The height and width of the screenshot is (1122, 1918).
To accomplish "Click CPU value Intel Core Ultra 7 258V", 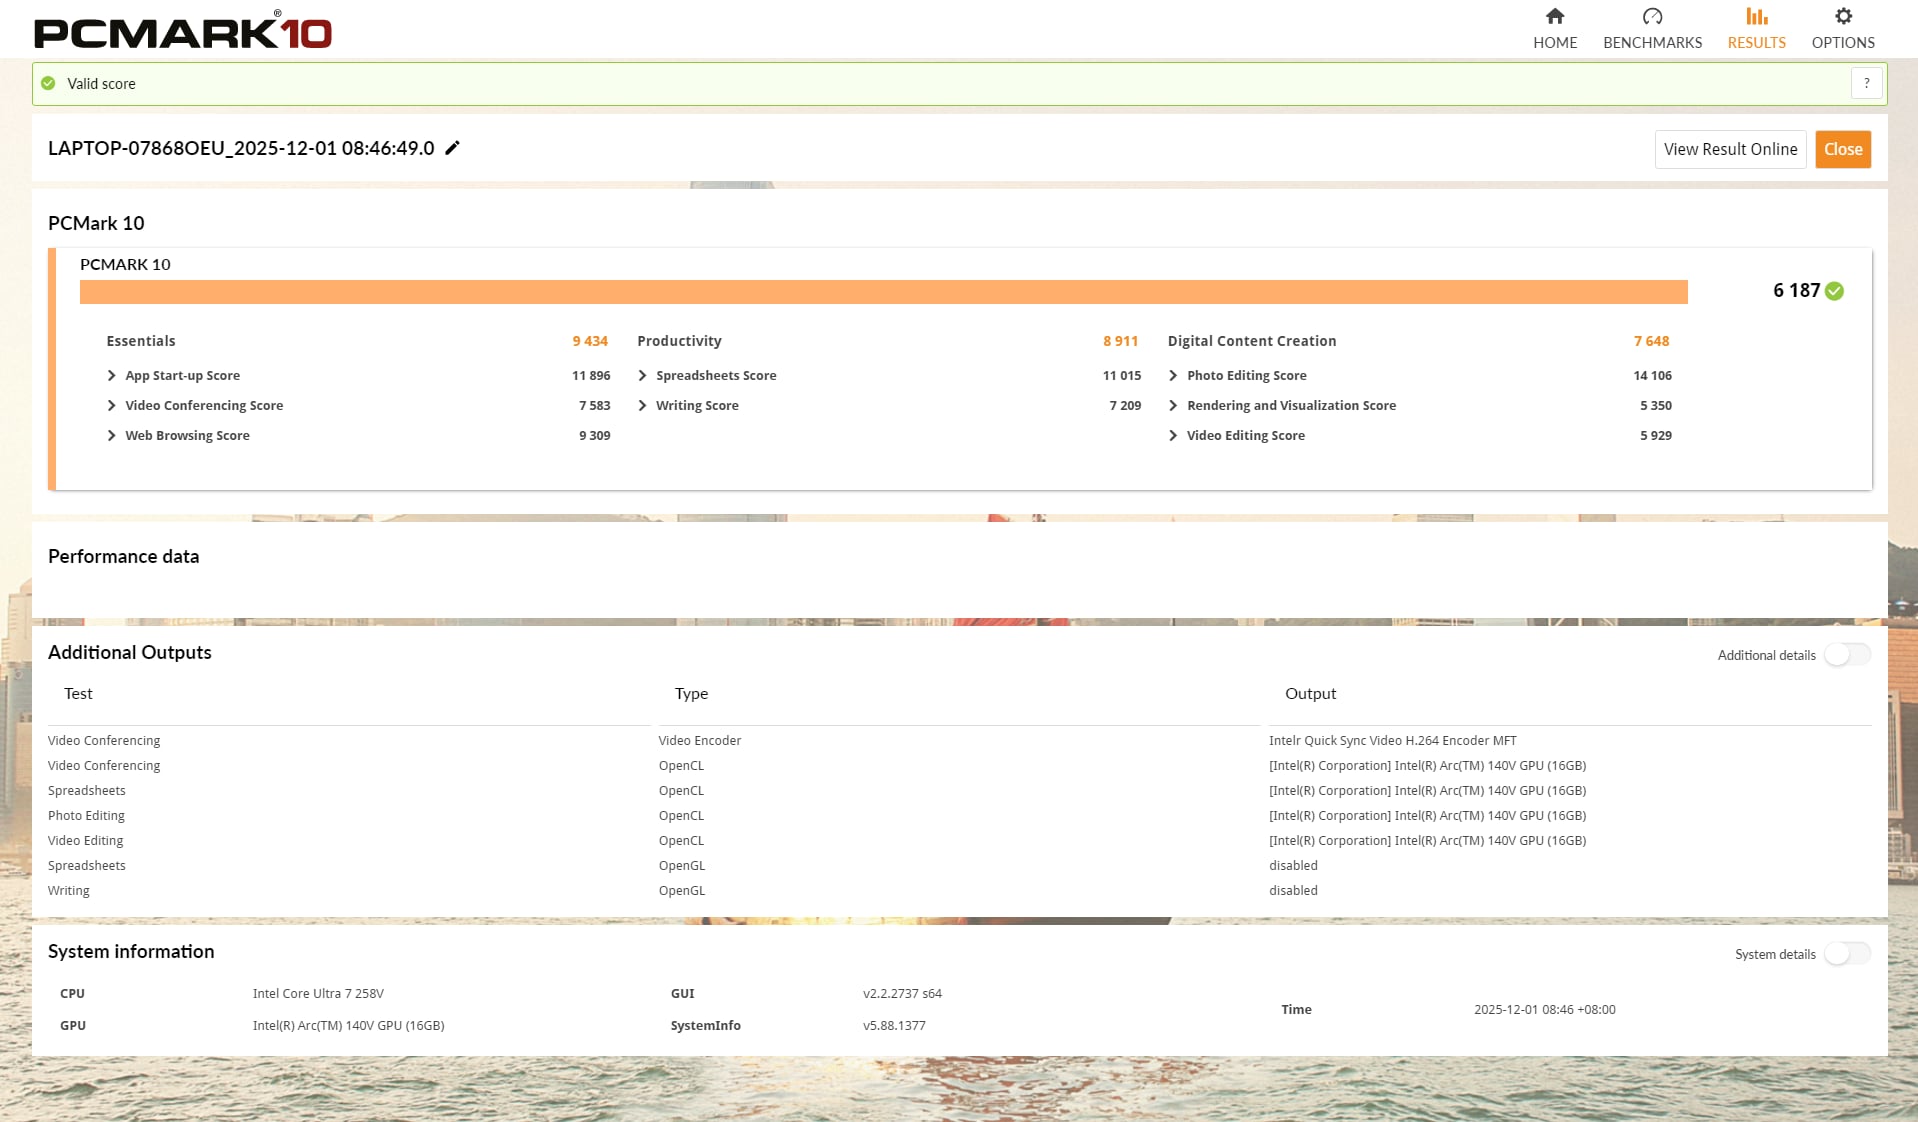I will pyautogui.click(x=318, y=994).
